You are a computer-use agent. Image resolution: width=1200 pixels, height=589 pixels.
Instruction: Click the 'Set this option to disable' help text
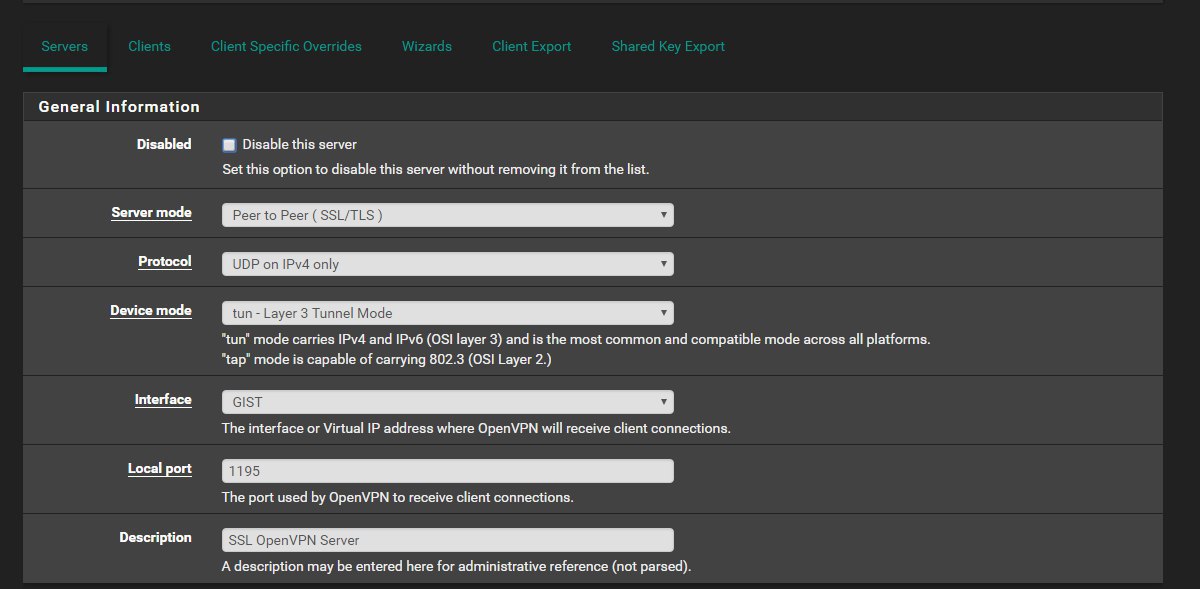pos(436,170)
